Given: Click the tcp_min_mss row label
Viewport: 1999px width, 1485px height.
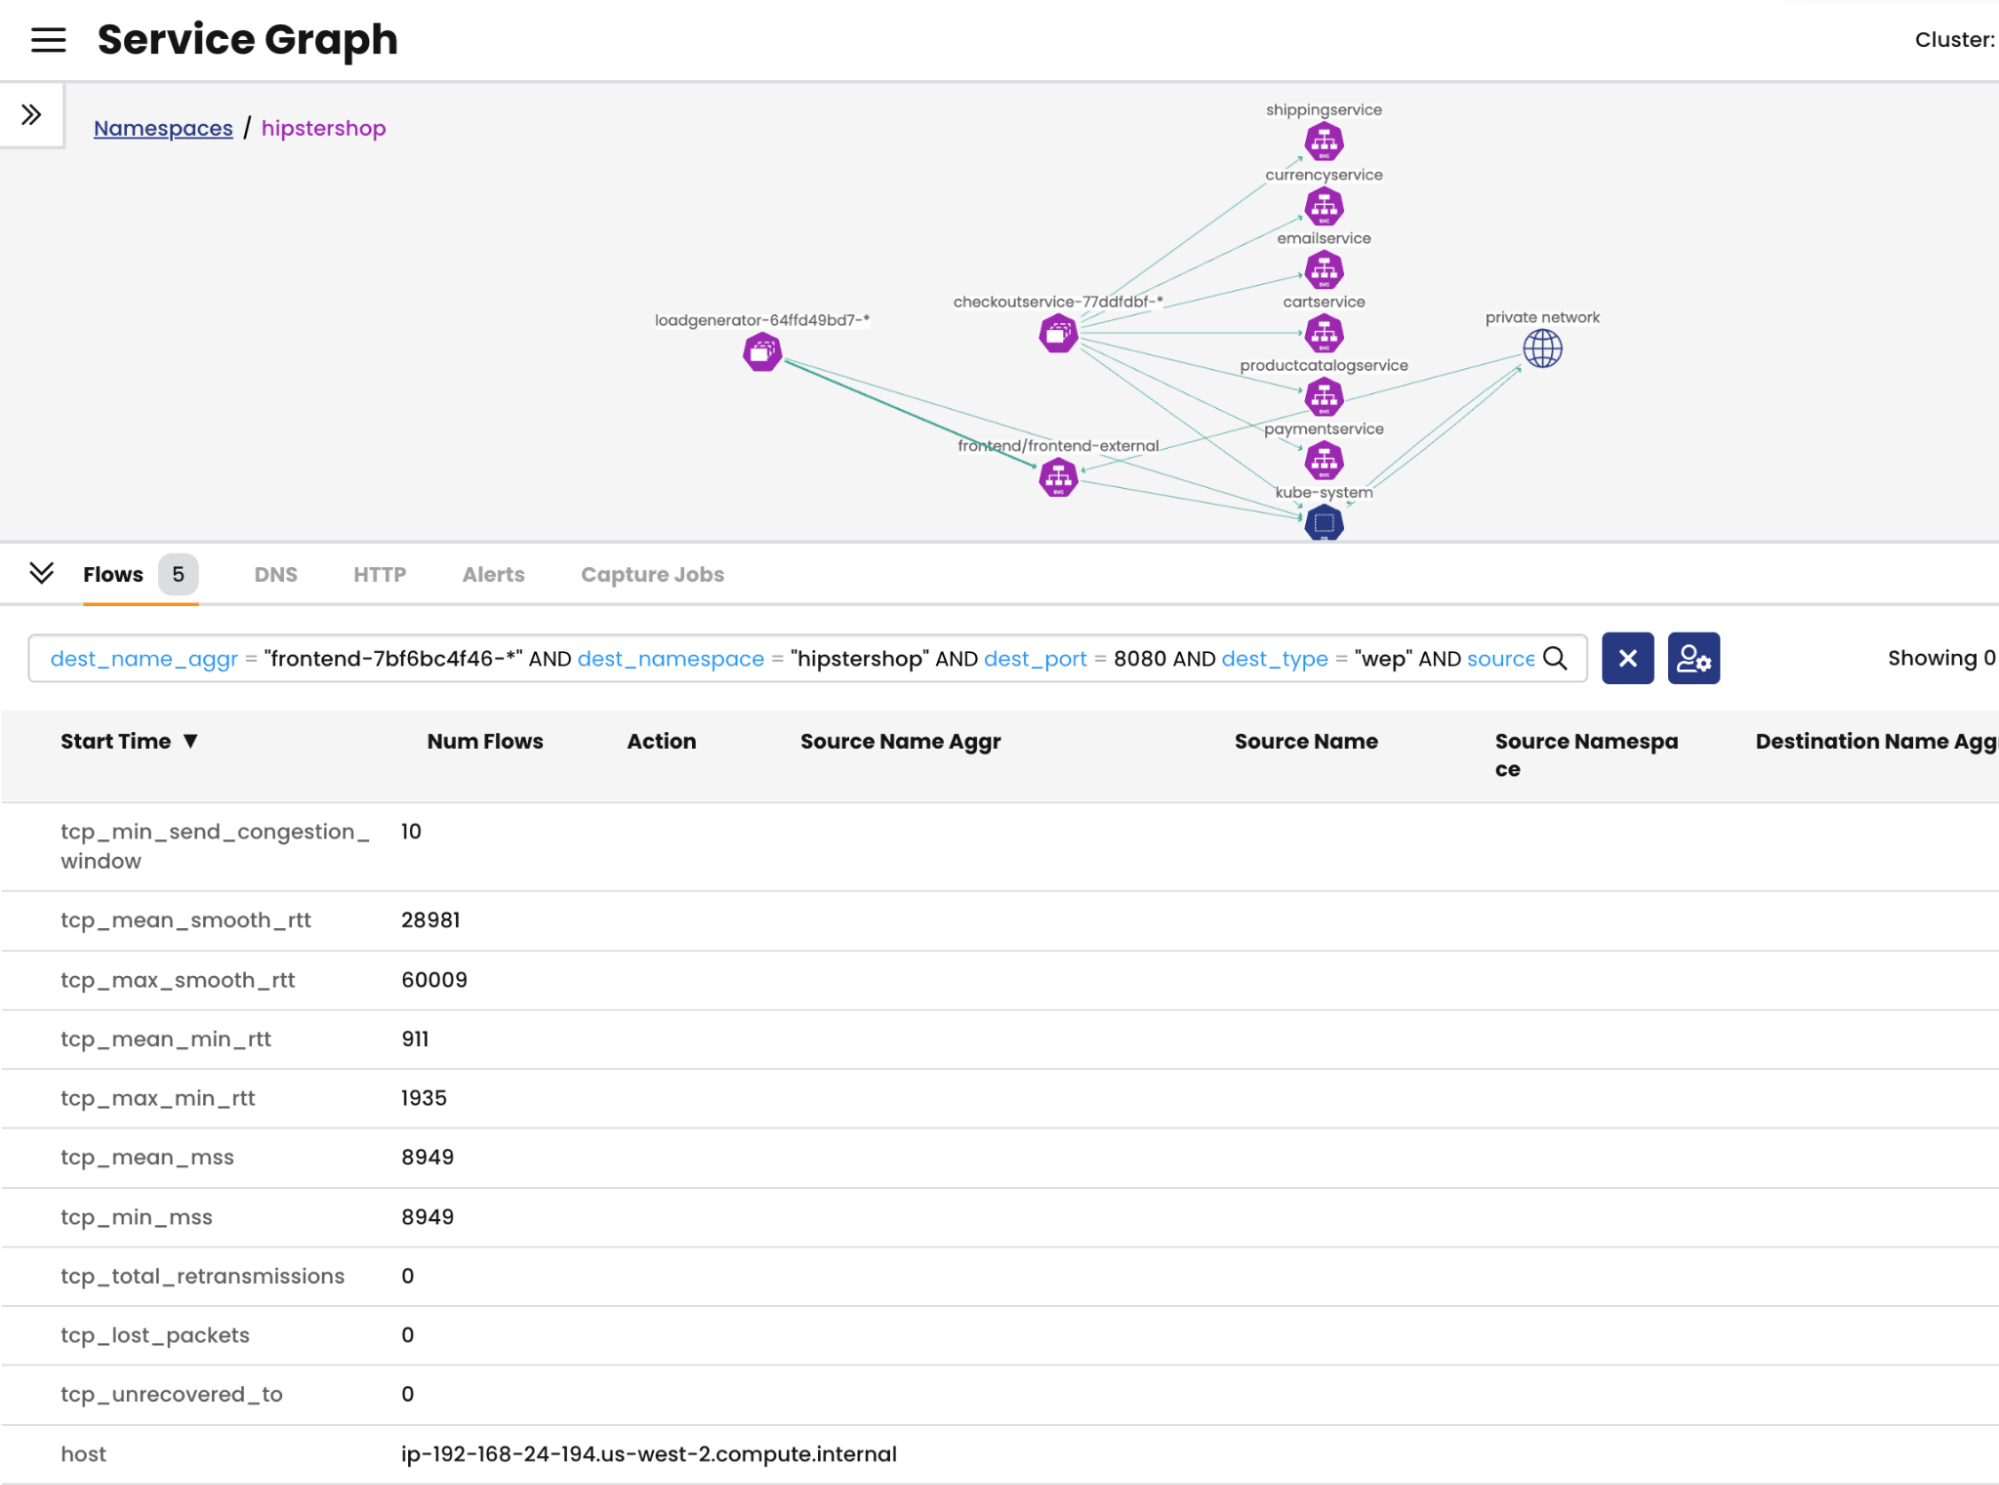Looking at the screenshot, I should [136, 1217].
